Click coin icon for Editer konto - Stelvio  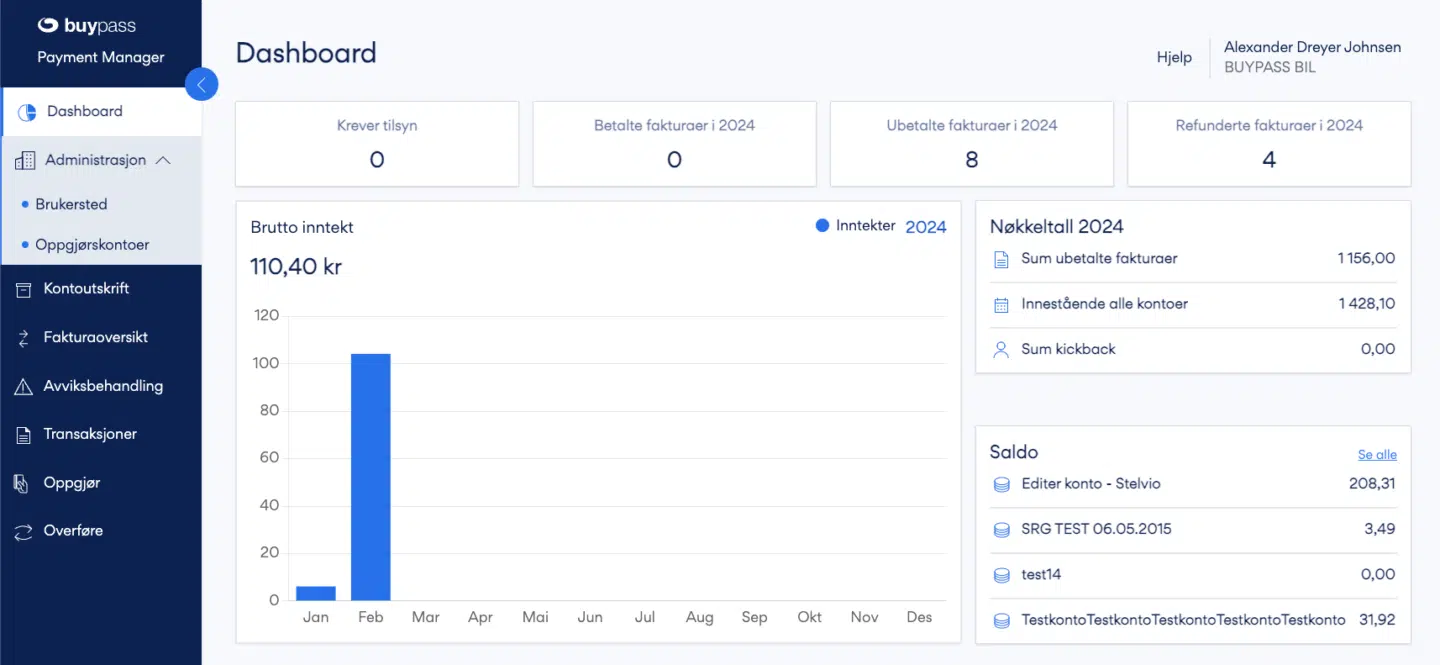(1001, 485)
